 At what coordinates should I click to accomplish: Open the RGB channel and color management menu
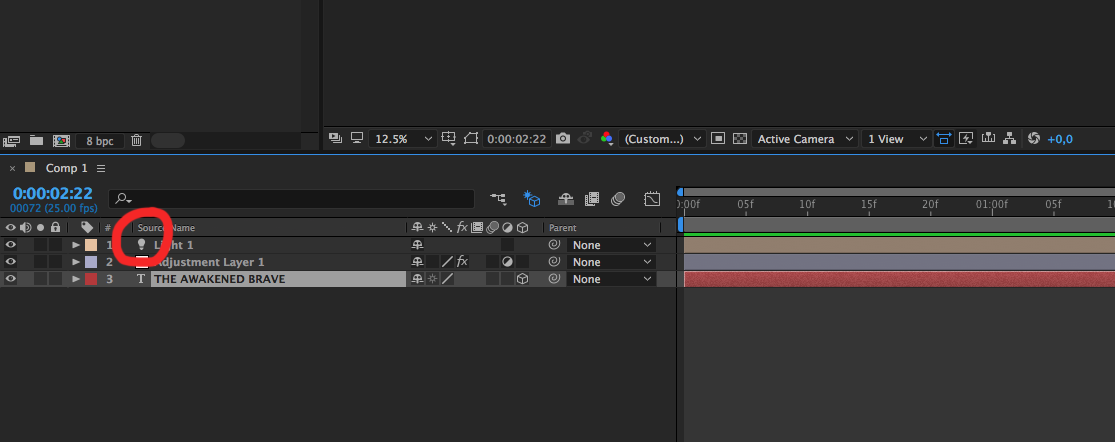tap(607, 139)
